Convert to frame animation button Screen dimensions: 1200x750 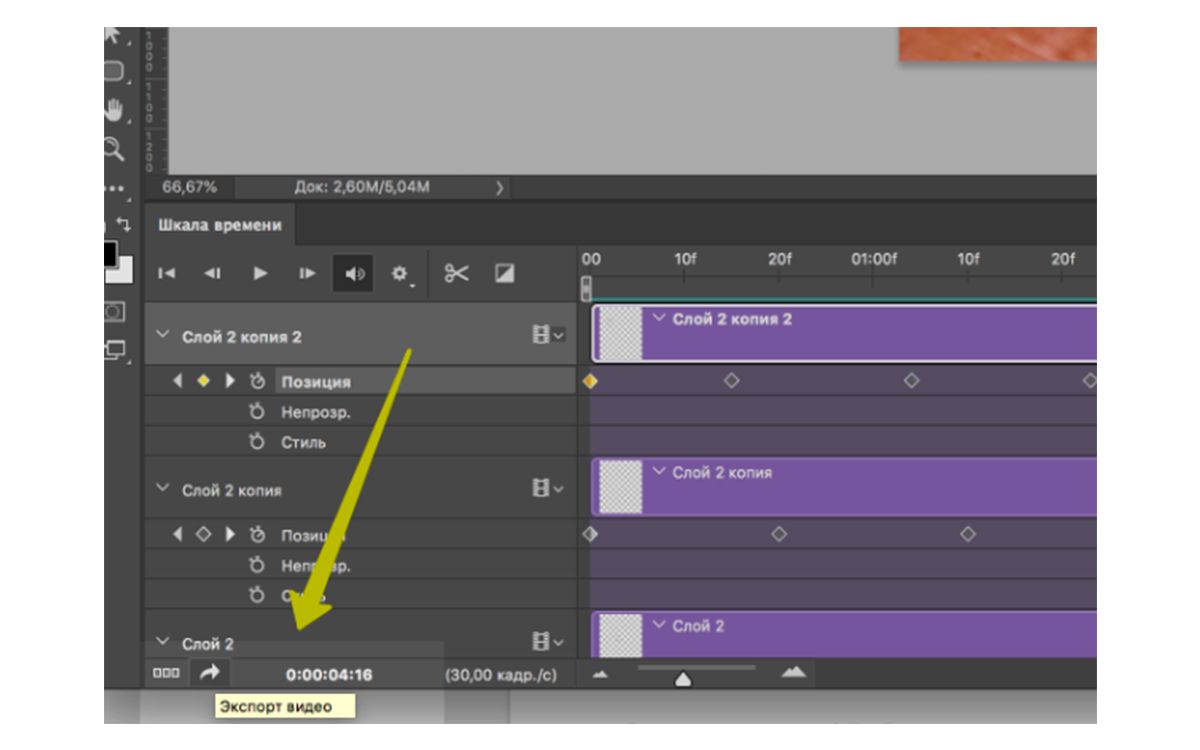point(166,673)
